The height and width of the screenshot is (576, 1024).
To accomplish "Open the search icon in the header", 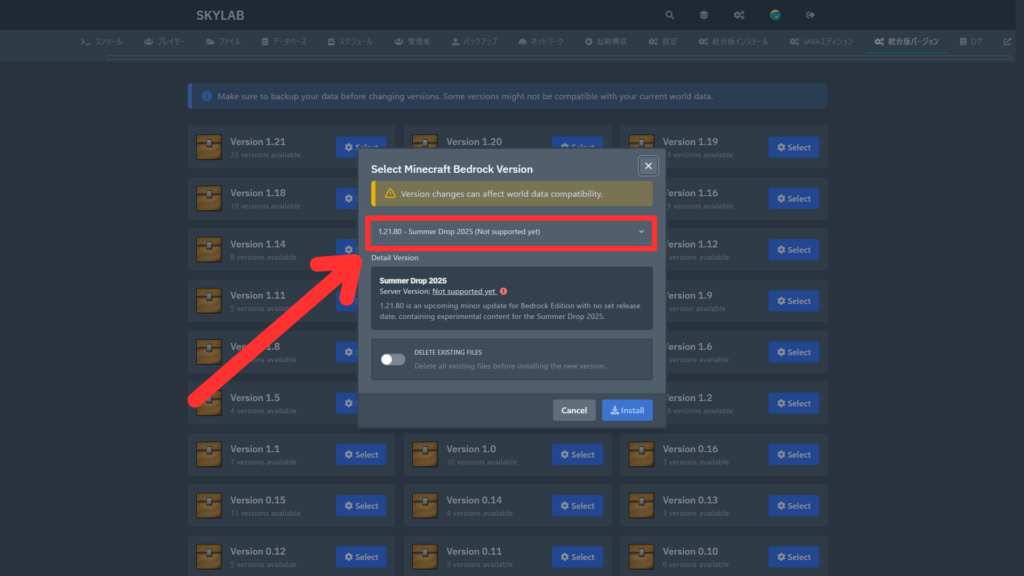I will 669,15.
